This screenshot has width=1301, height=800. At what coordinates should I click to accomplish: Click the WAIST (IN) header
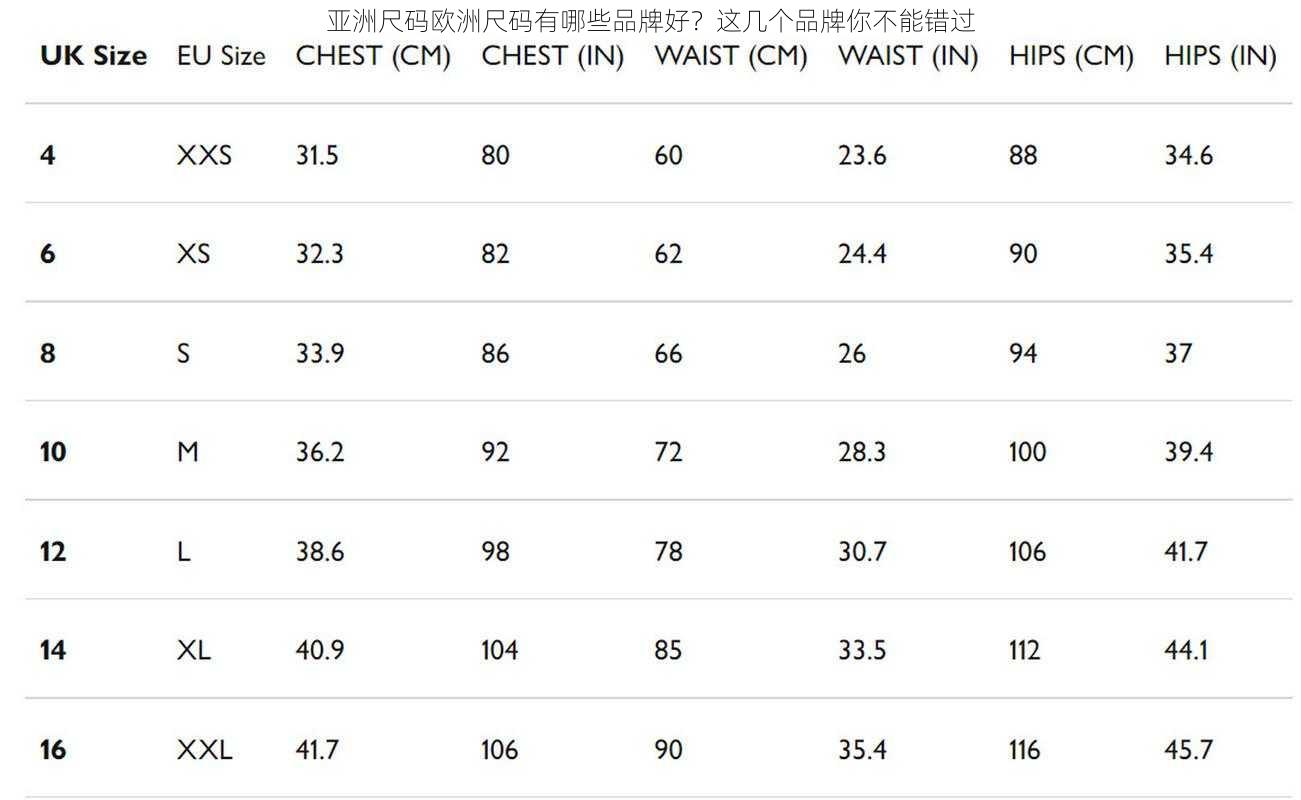point(908,56)
